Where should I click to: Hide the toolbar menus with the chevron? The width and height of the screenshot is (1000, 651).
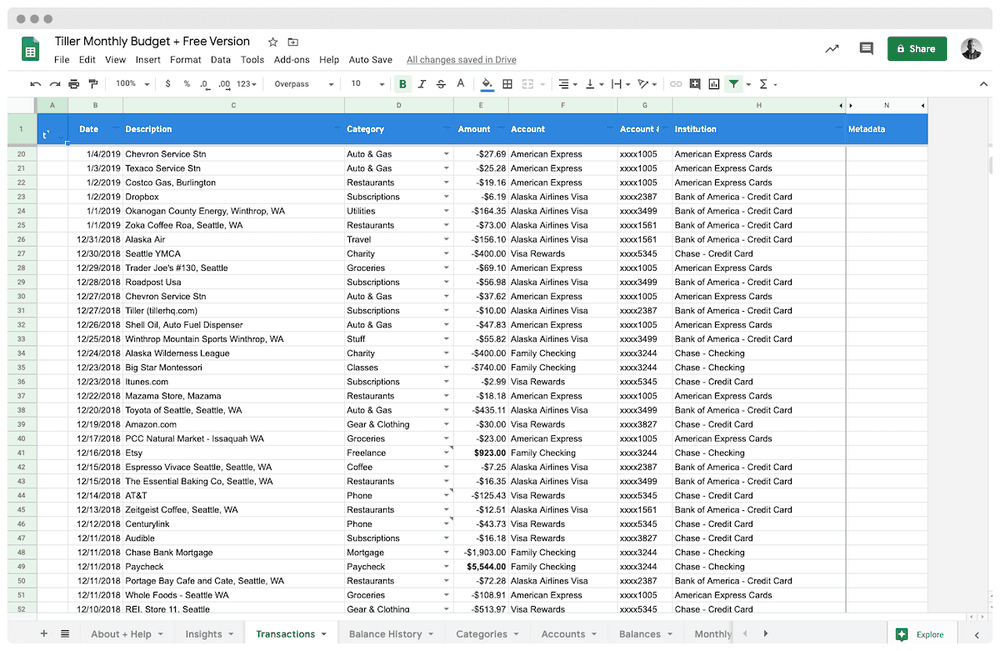tap(983, 84)
